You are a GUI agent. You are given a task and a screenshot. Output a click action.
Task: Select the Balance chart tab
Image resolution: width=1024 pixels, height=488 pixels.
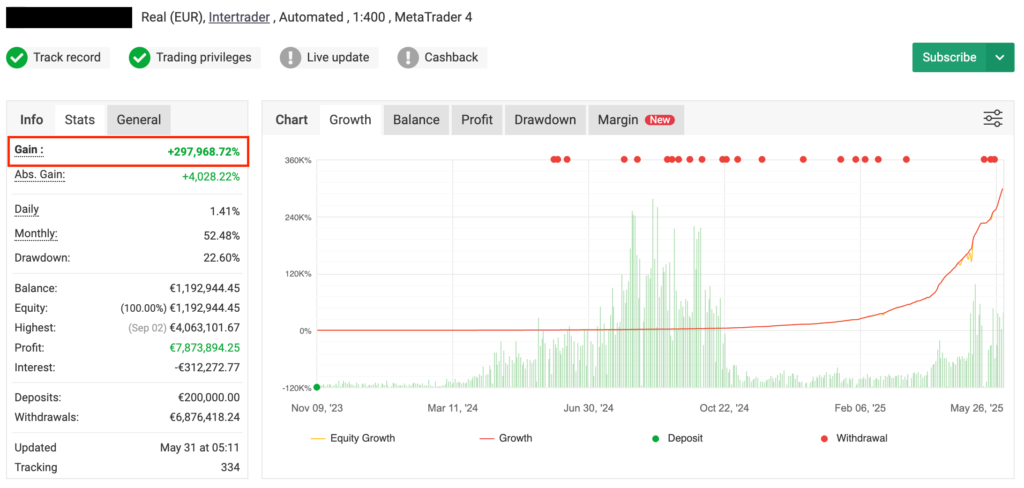tap(416, 120)
